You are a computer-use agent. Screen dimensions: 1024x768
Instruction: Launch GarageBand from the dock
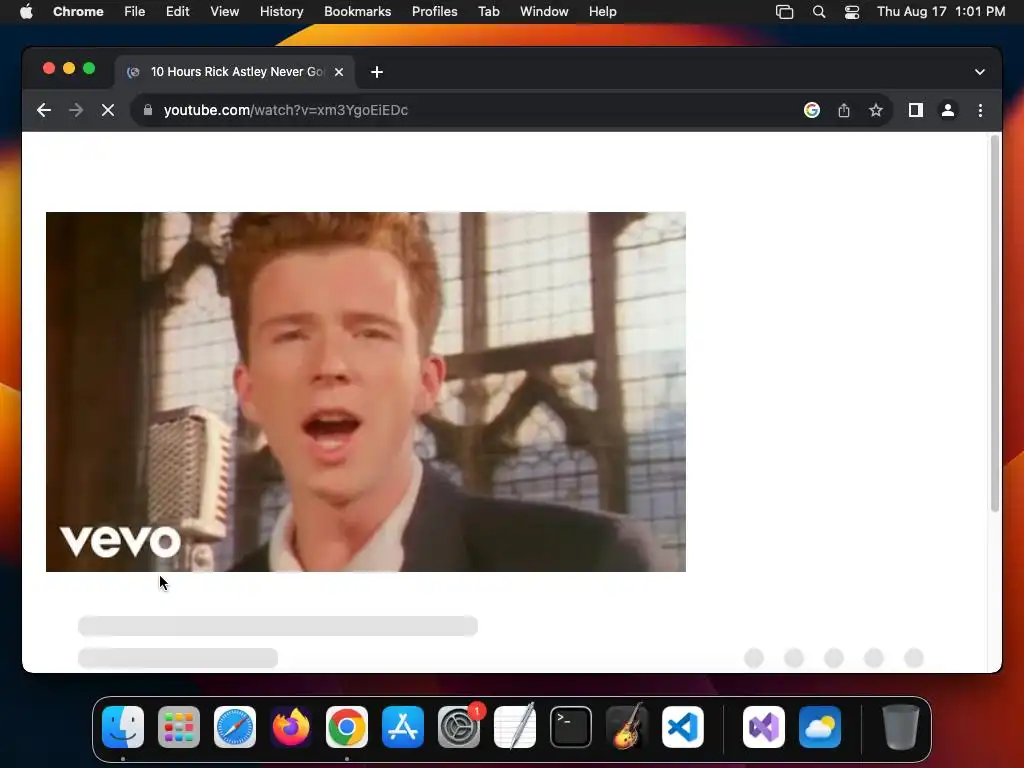click(x=627, y=727)
